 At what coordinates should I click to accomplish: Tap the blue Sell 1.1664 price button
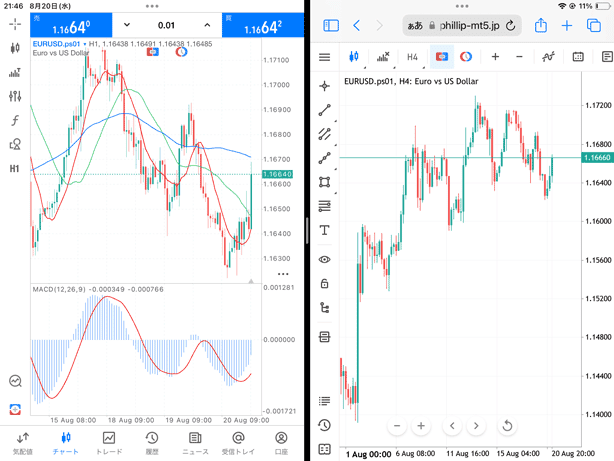tap(71, 25)
